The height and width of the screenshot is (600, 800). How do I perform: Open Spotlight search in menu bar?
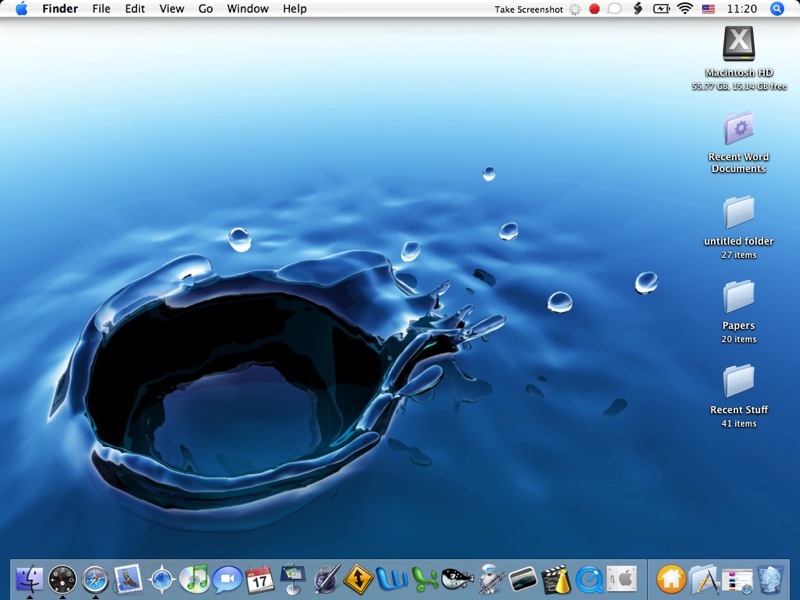777,9
